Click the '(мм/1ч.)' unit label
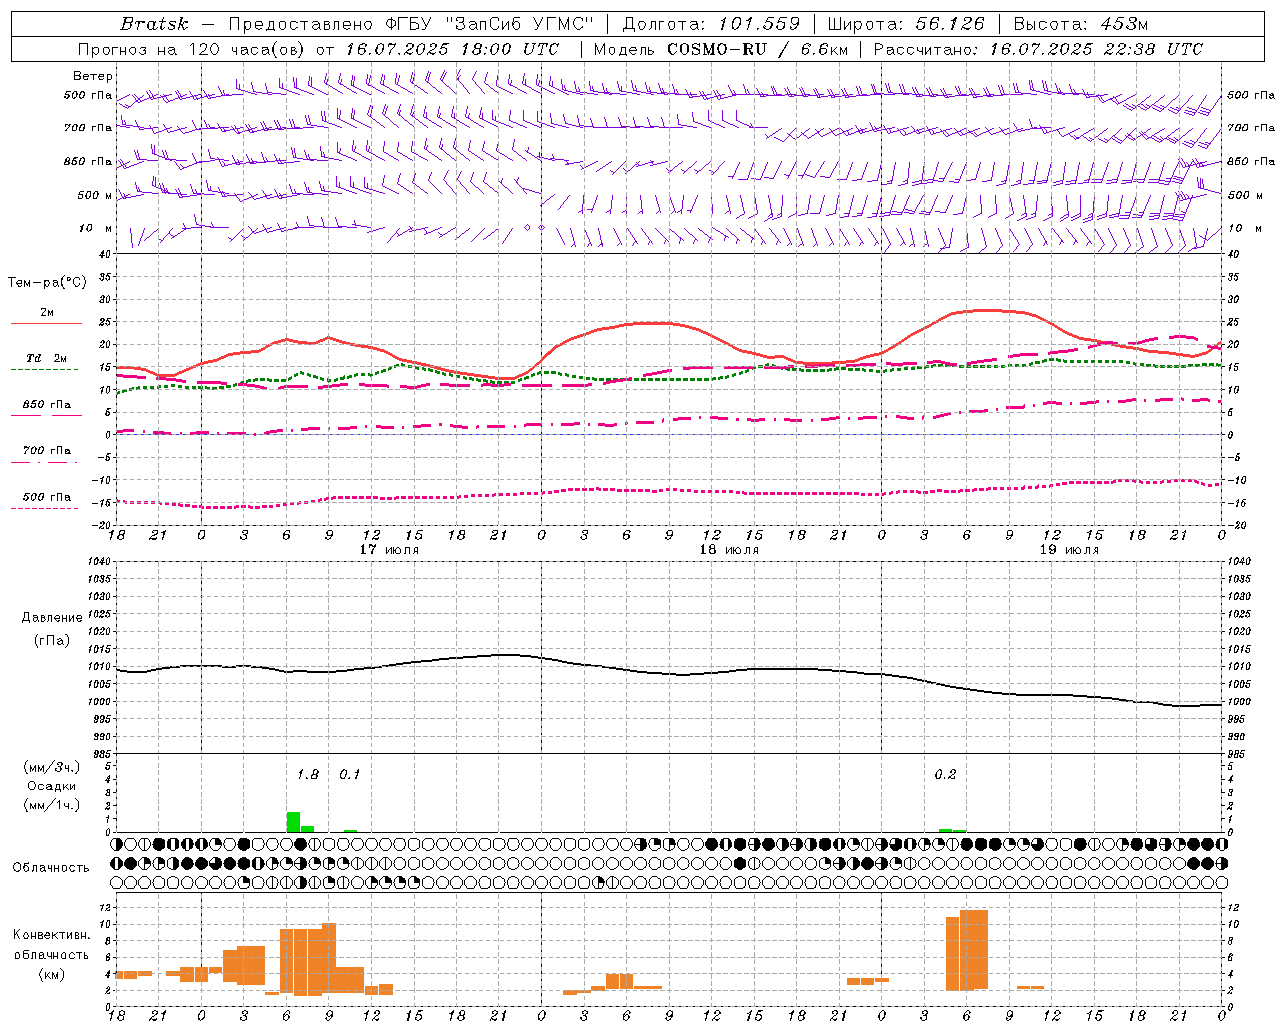The image size is (1280, 1024). click(51, 805)
